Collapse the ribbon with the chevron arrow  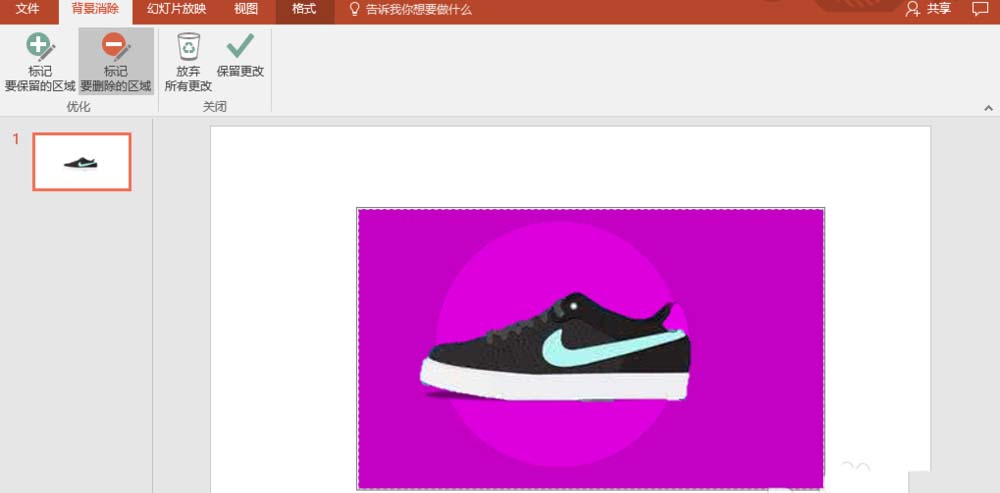[x=989, y=109]
